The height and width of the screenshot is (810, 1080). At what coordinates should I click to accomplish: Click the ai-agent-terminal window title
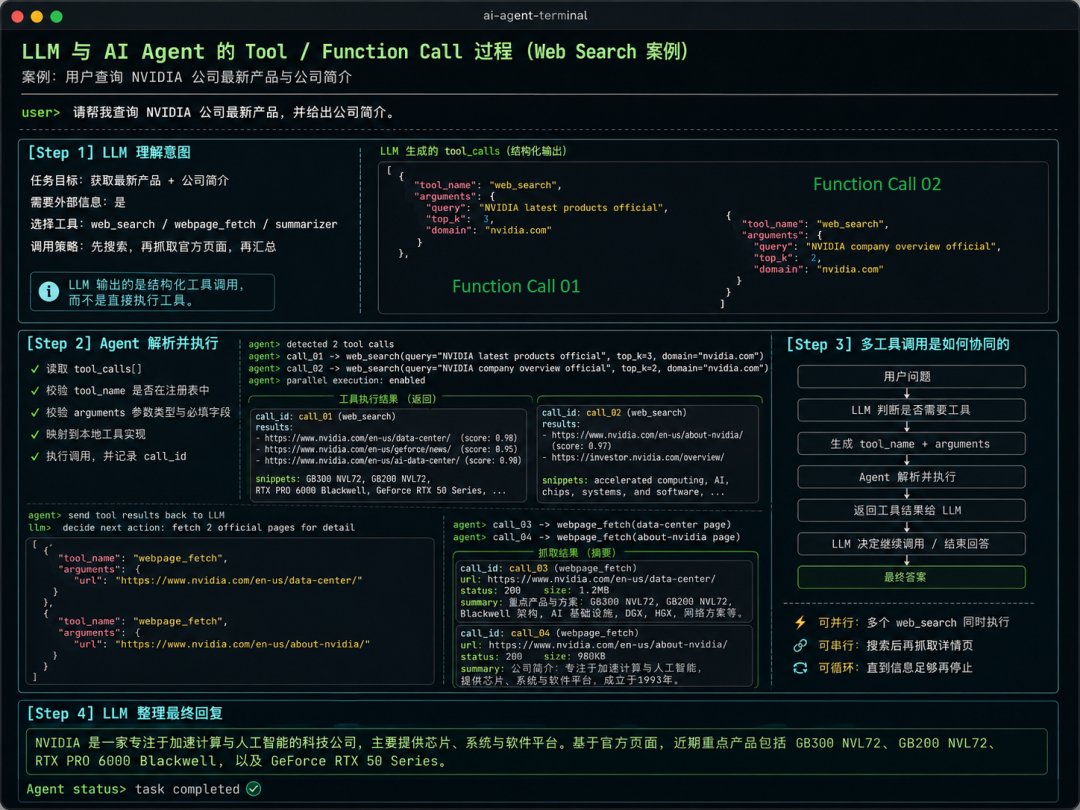[x=535, y=15]
